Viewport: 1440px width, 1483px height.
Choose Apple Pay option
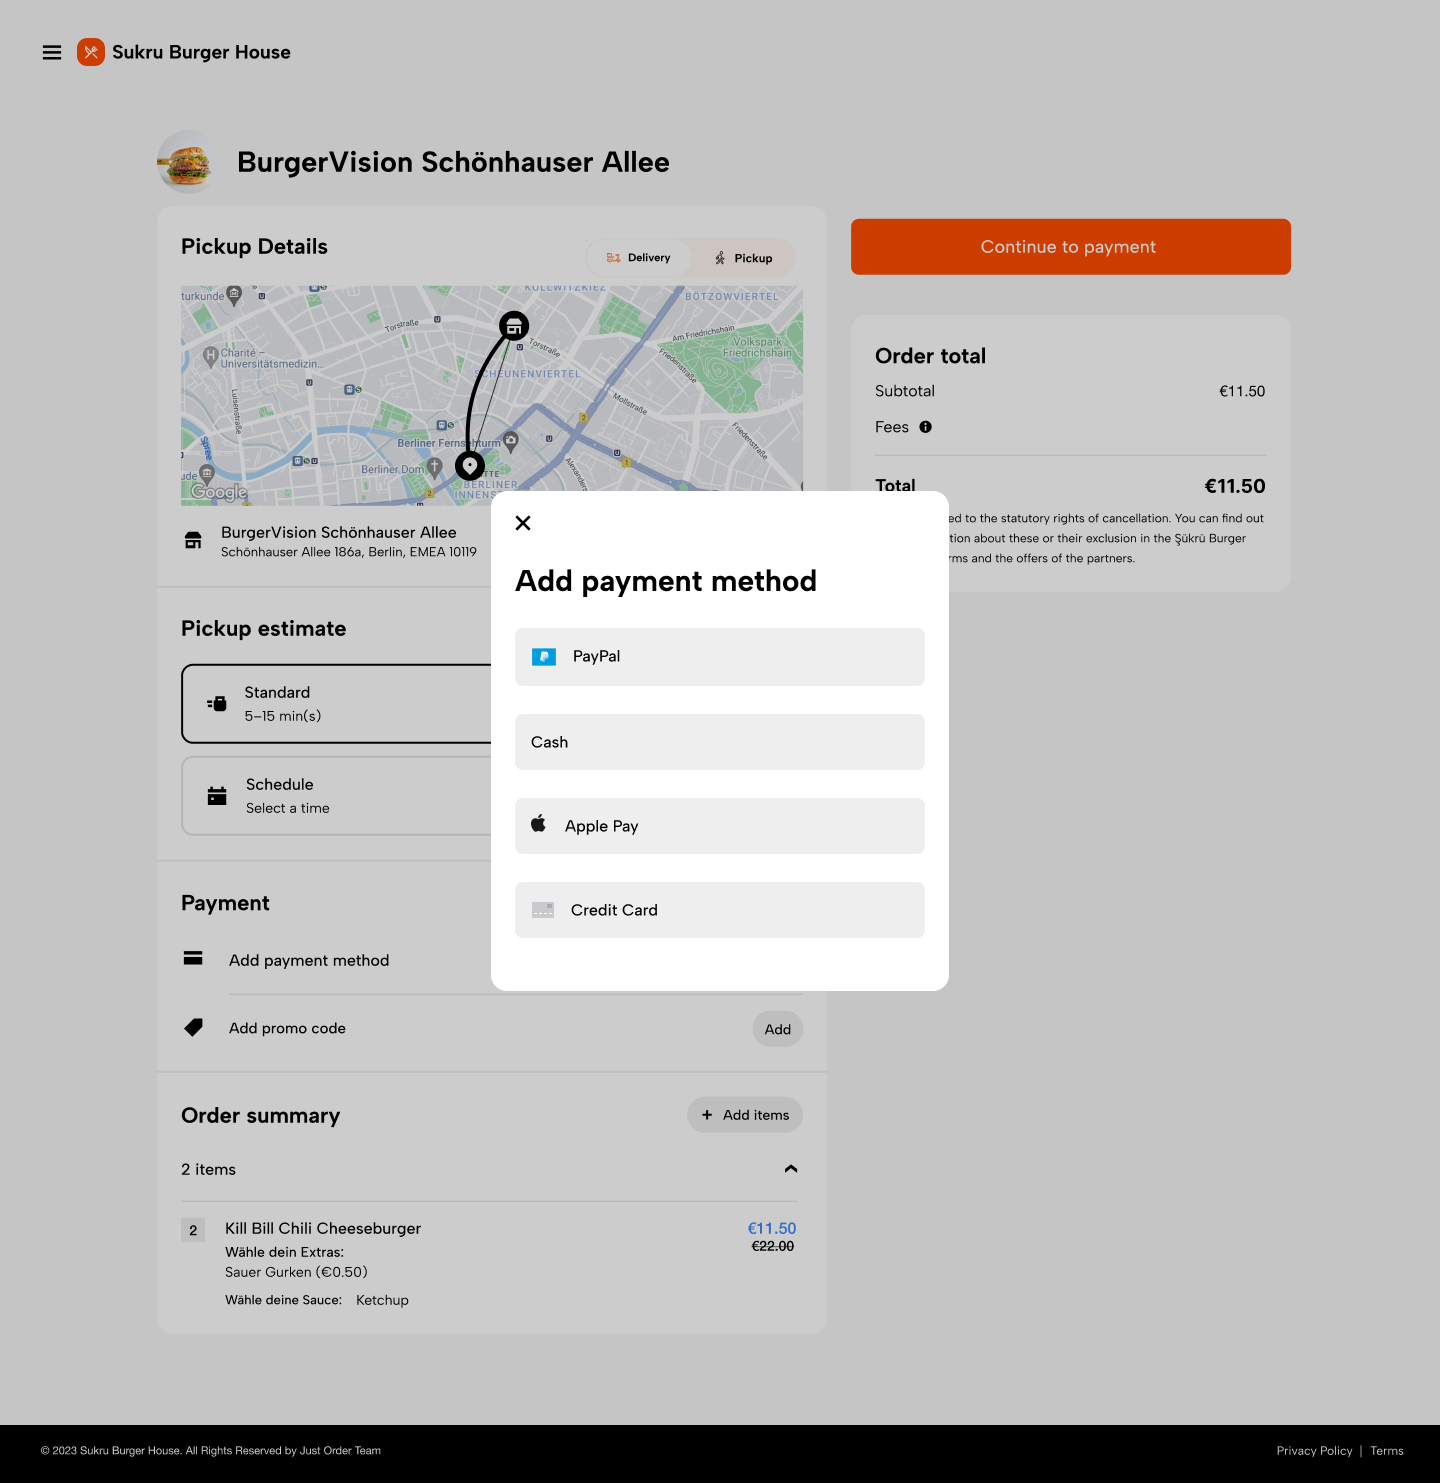719,826
